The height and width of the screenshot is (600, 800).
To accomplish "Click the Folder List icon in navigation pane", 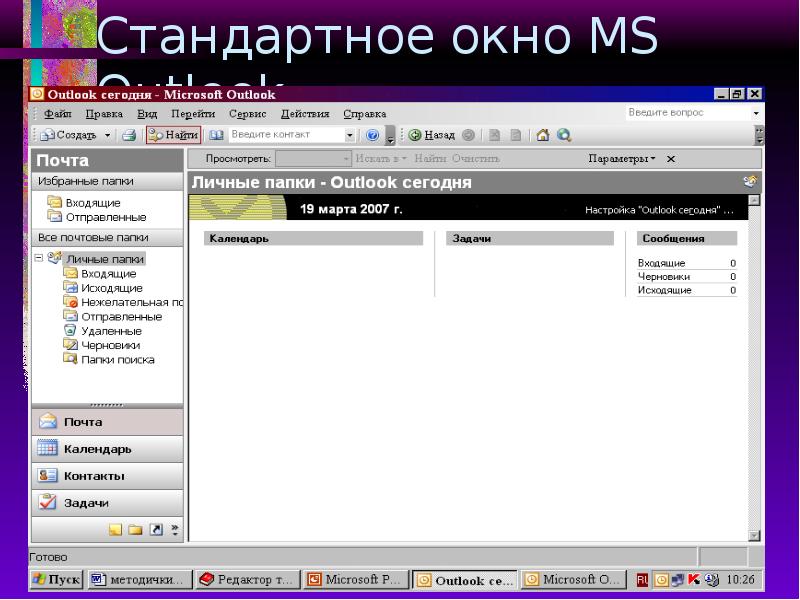I will click(135, 530).
